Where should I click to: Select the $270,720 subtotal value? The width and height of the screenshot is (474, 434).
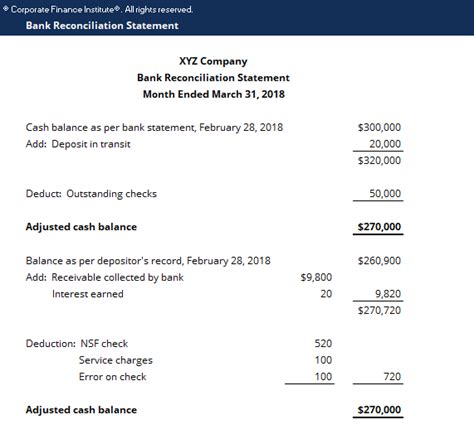click(x=379, y=310)
